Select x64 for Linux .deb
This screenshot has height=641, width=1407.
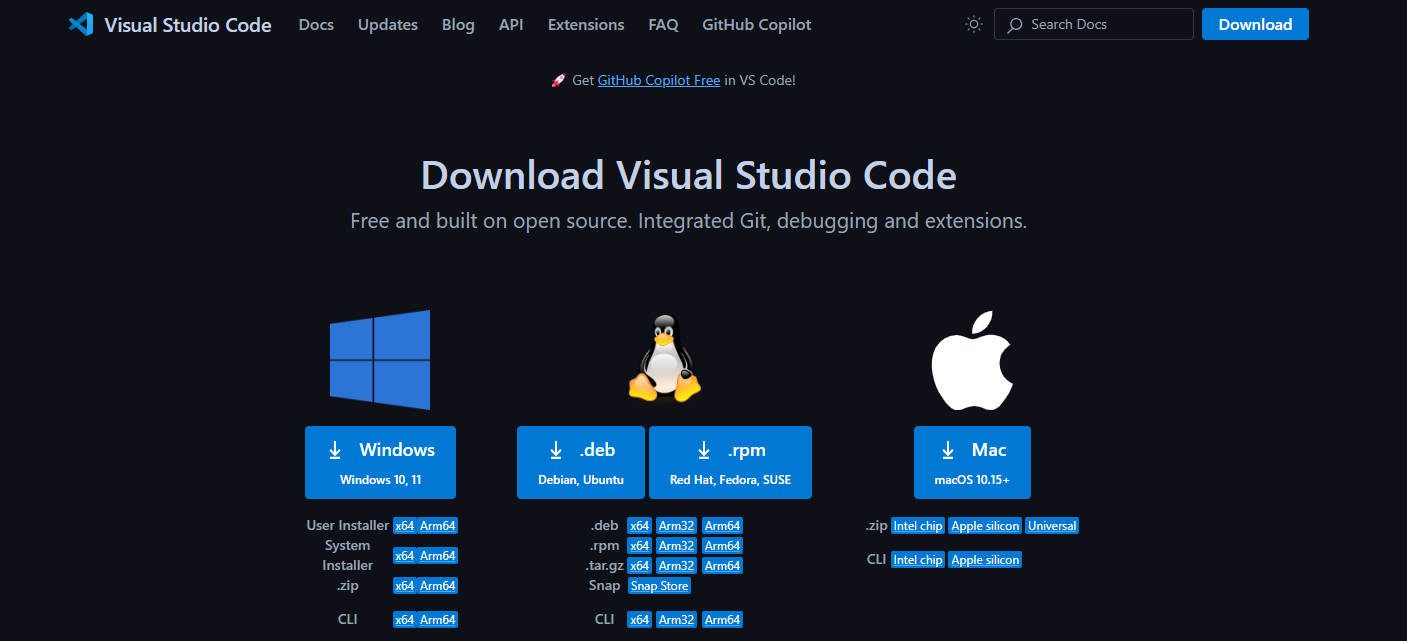(x=639, y=526)
